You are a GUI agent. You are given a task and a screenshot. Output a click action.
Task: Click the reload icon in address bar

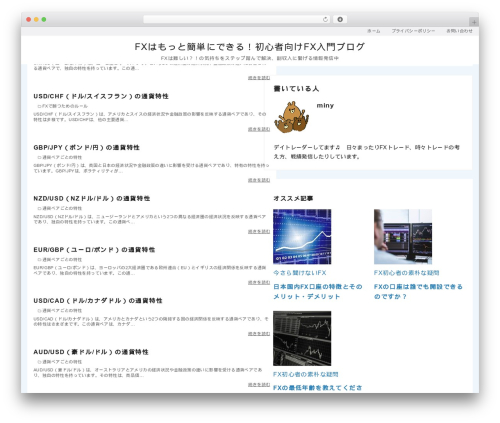(325, 20)
